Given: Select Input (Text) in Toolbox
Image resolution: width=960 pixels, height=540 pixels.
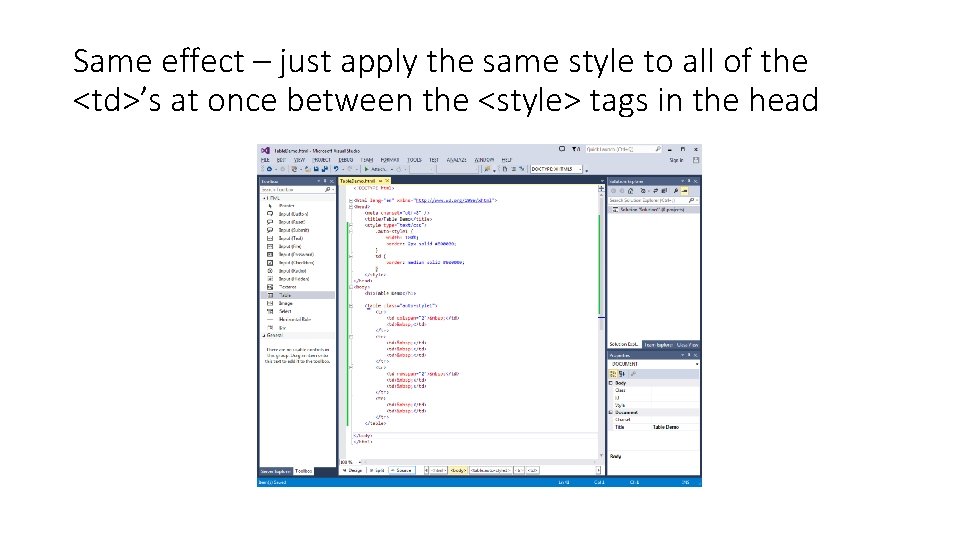Looking at the screenshot, I should (290, 238).
